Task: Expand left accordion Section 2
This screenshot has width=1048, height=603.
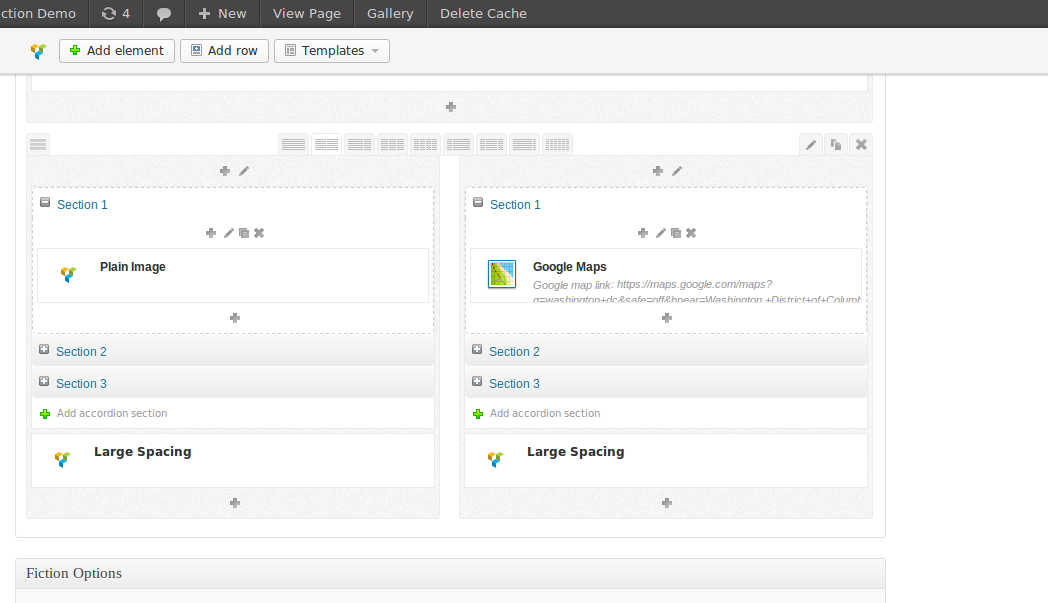Action: point(44,350)
